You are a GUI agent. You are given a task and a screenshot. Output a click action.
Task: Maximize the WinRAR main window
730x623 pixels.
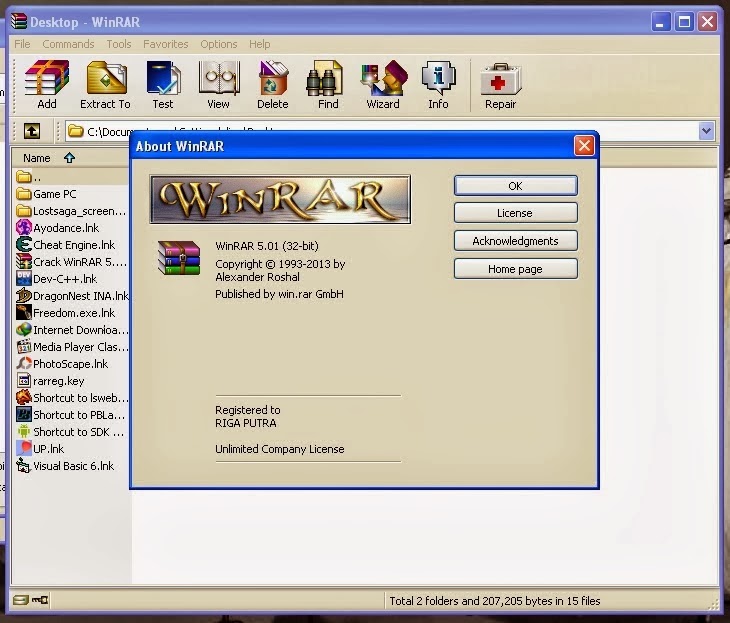coord(684,22)
